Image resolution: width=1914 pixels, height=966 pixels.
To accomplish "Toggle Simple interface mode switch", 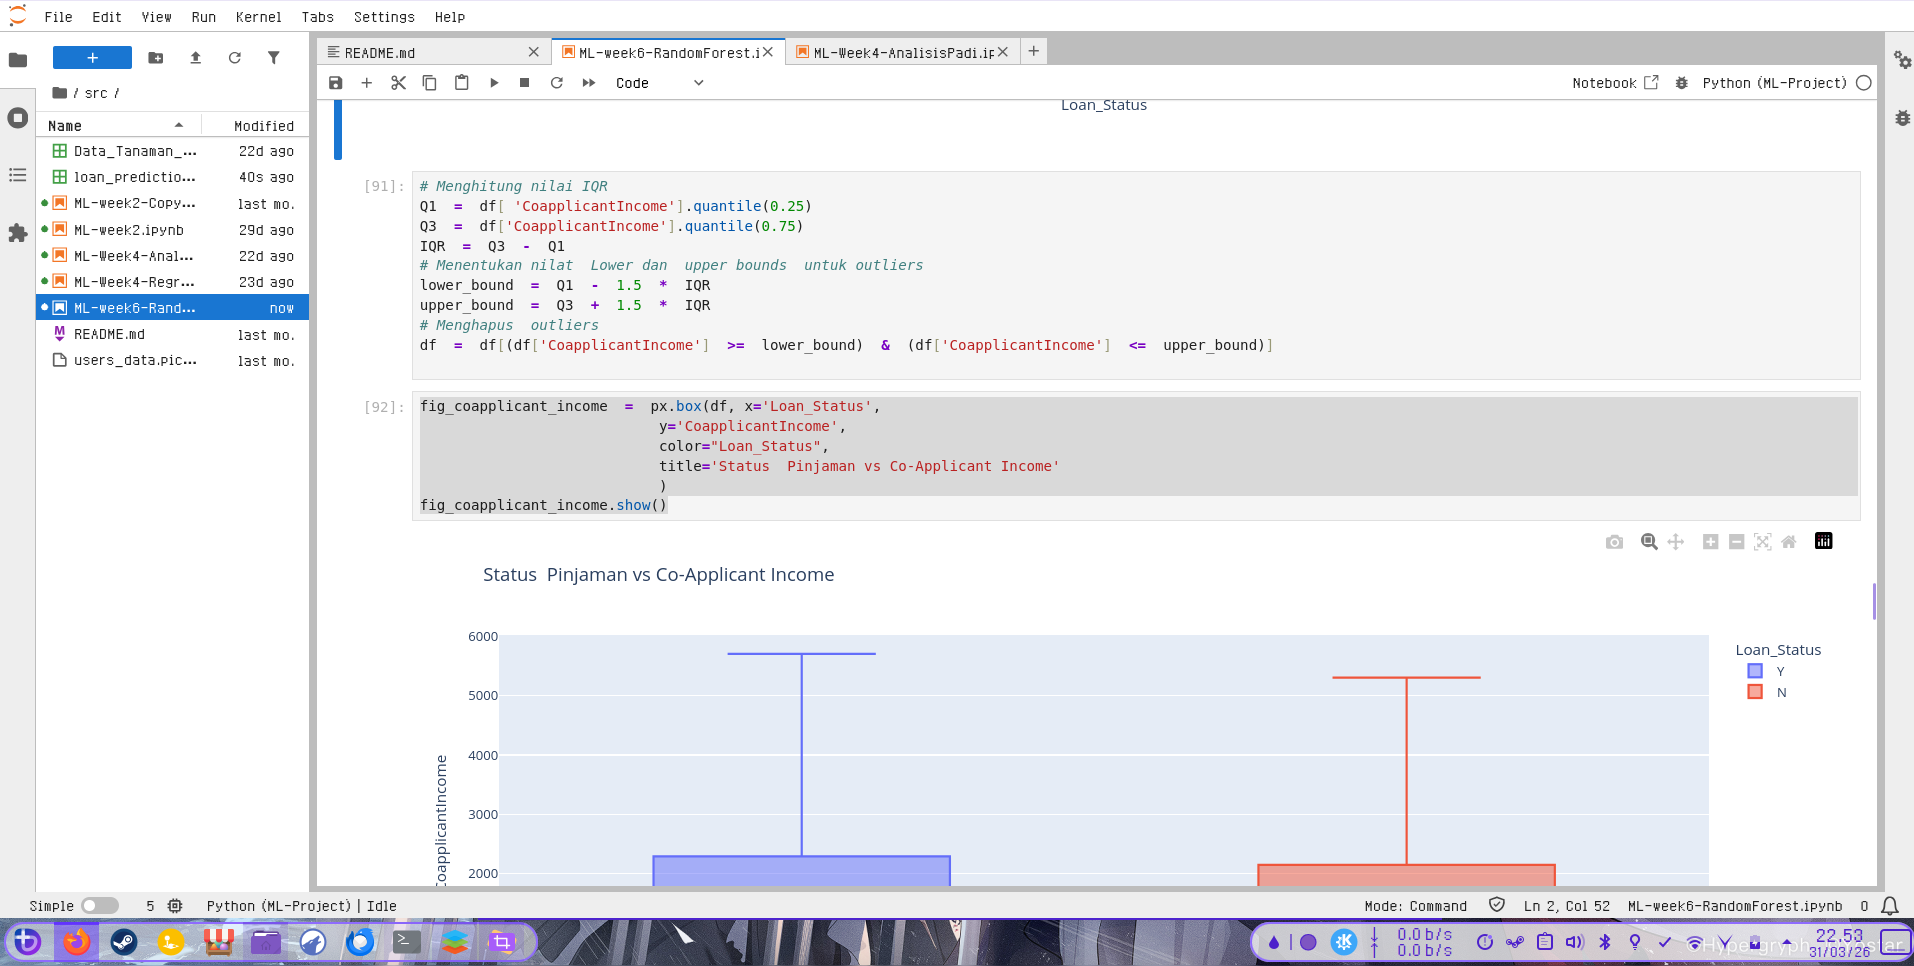I will point(99,906).
